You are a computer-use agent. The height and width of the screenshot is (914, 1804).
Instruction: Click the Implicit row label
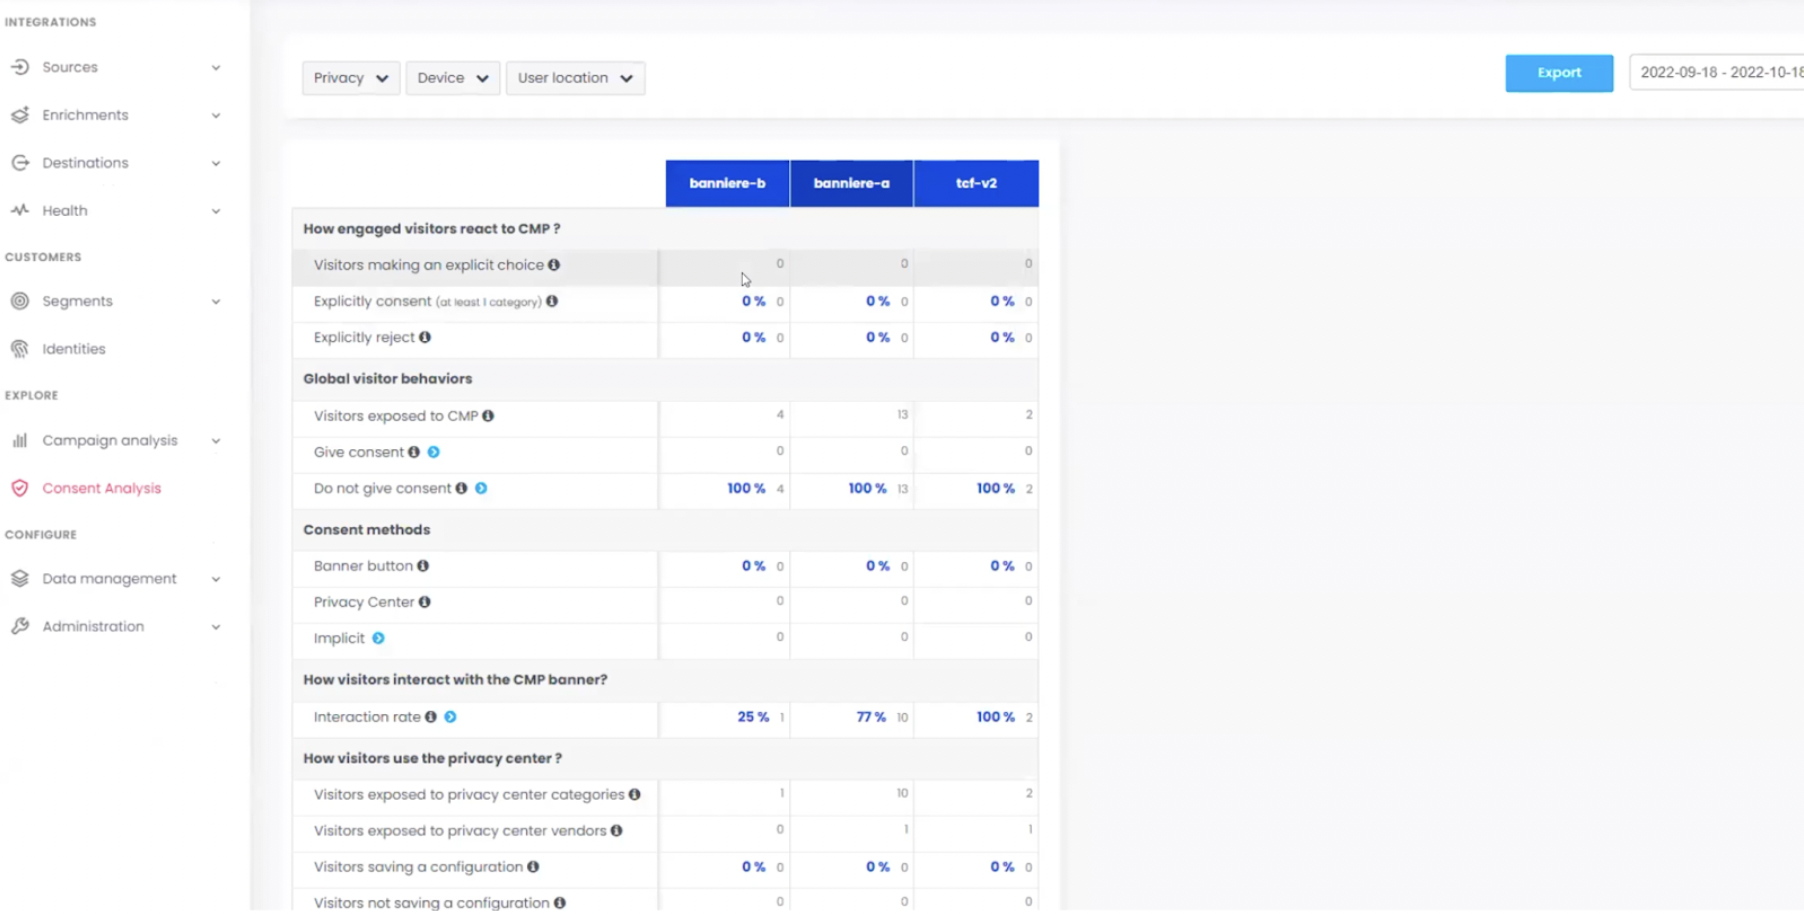pos(339,638)
